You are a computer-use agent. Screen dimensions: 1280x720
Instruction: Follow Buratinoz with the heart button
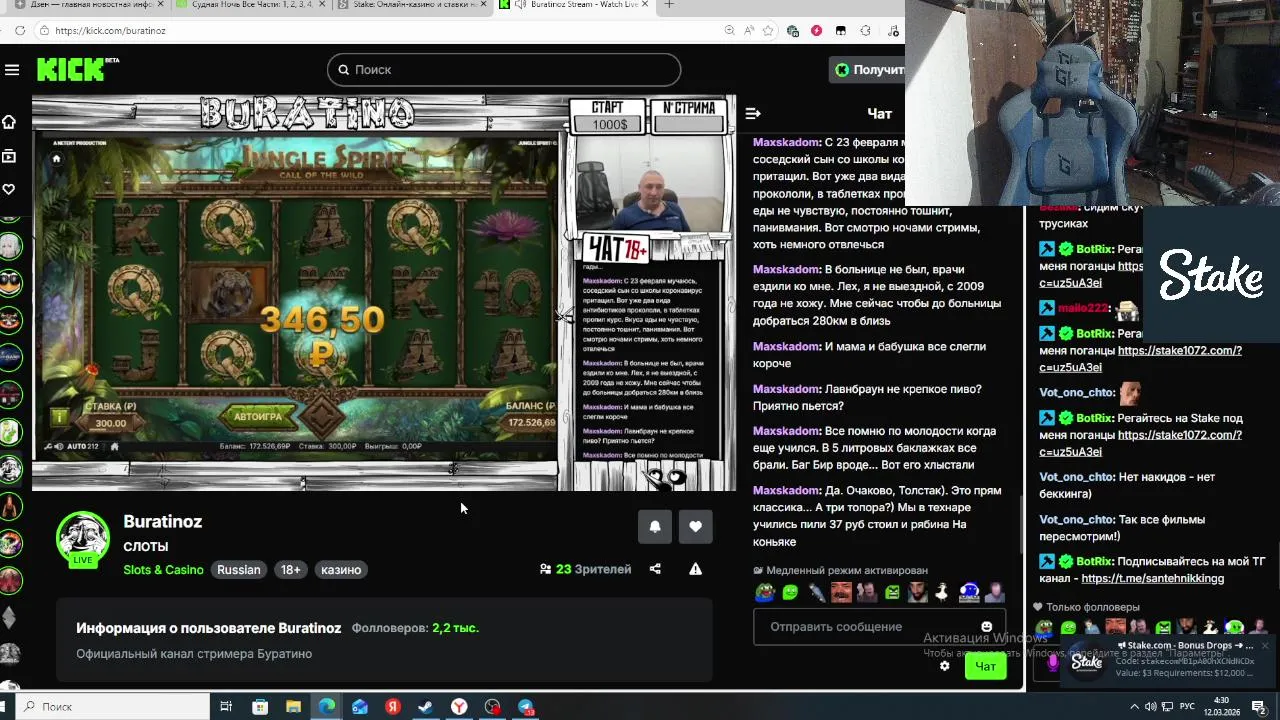tap(695, 526)
